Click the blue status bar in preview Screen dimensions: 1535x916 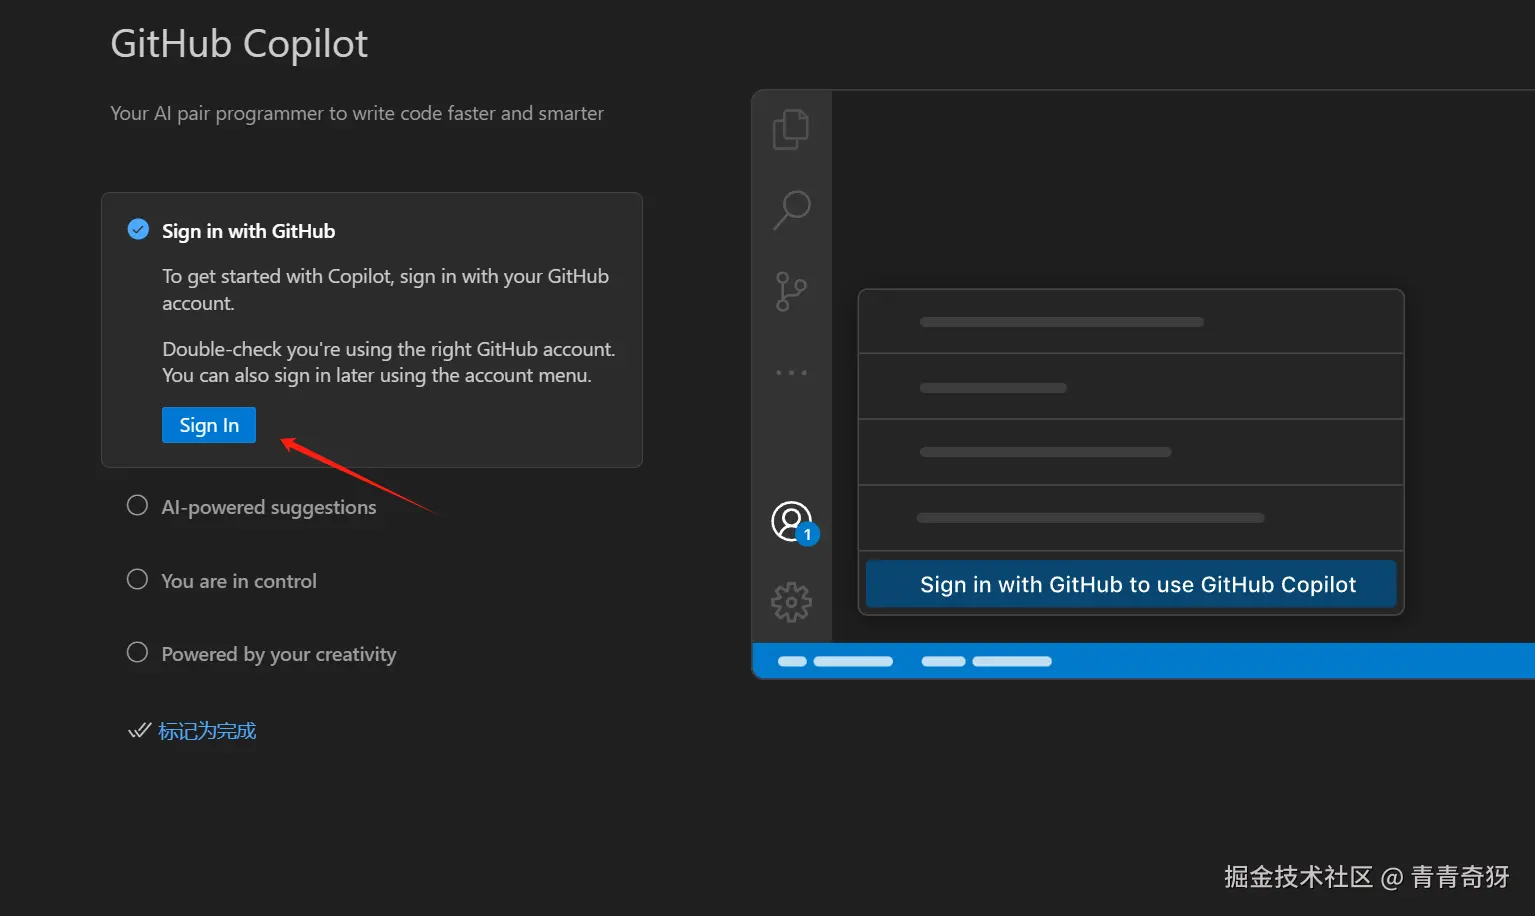point(1143,661)
